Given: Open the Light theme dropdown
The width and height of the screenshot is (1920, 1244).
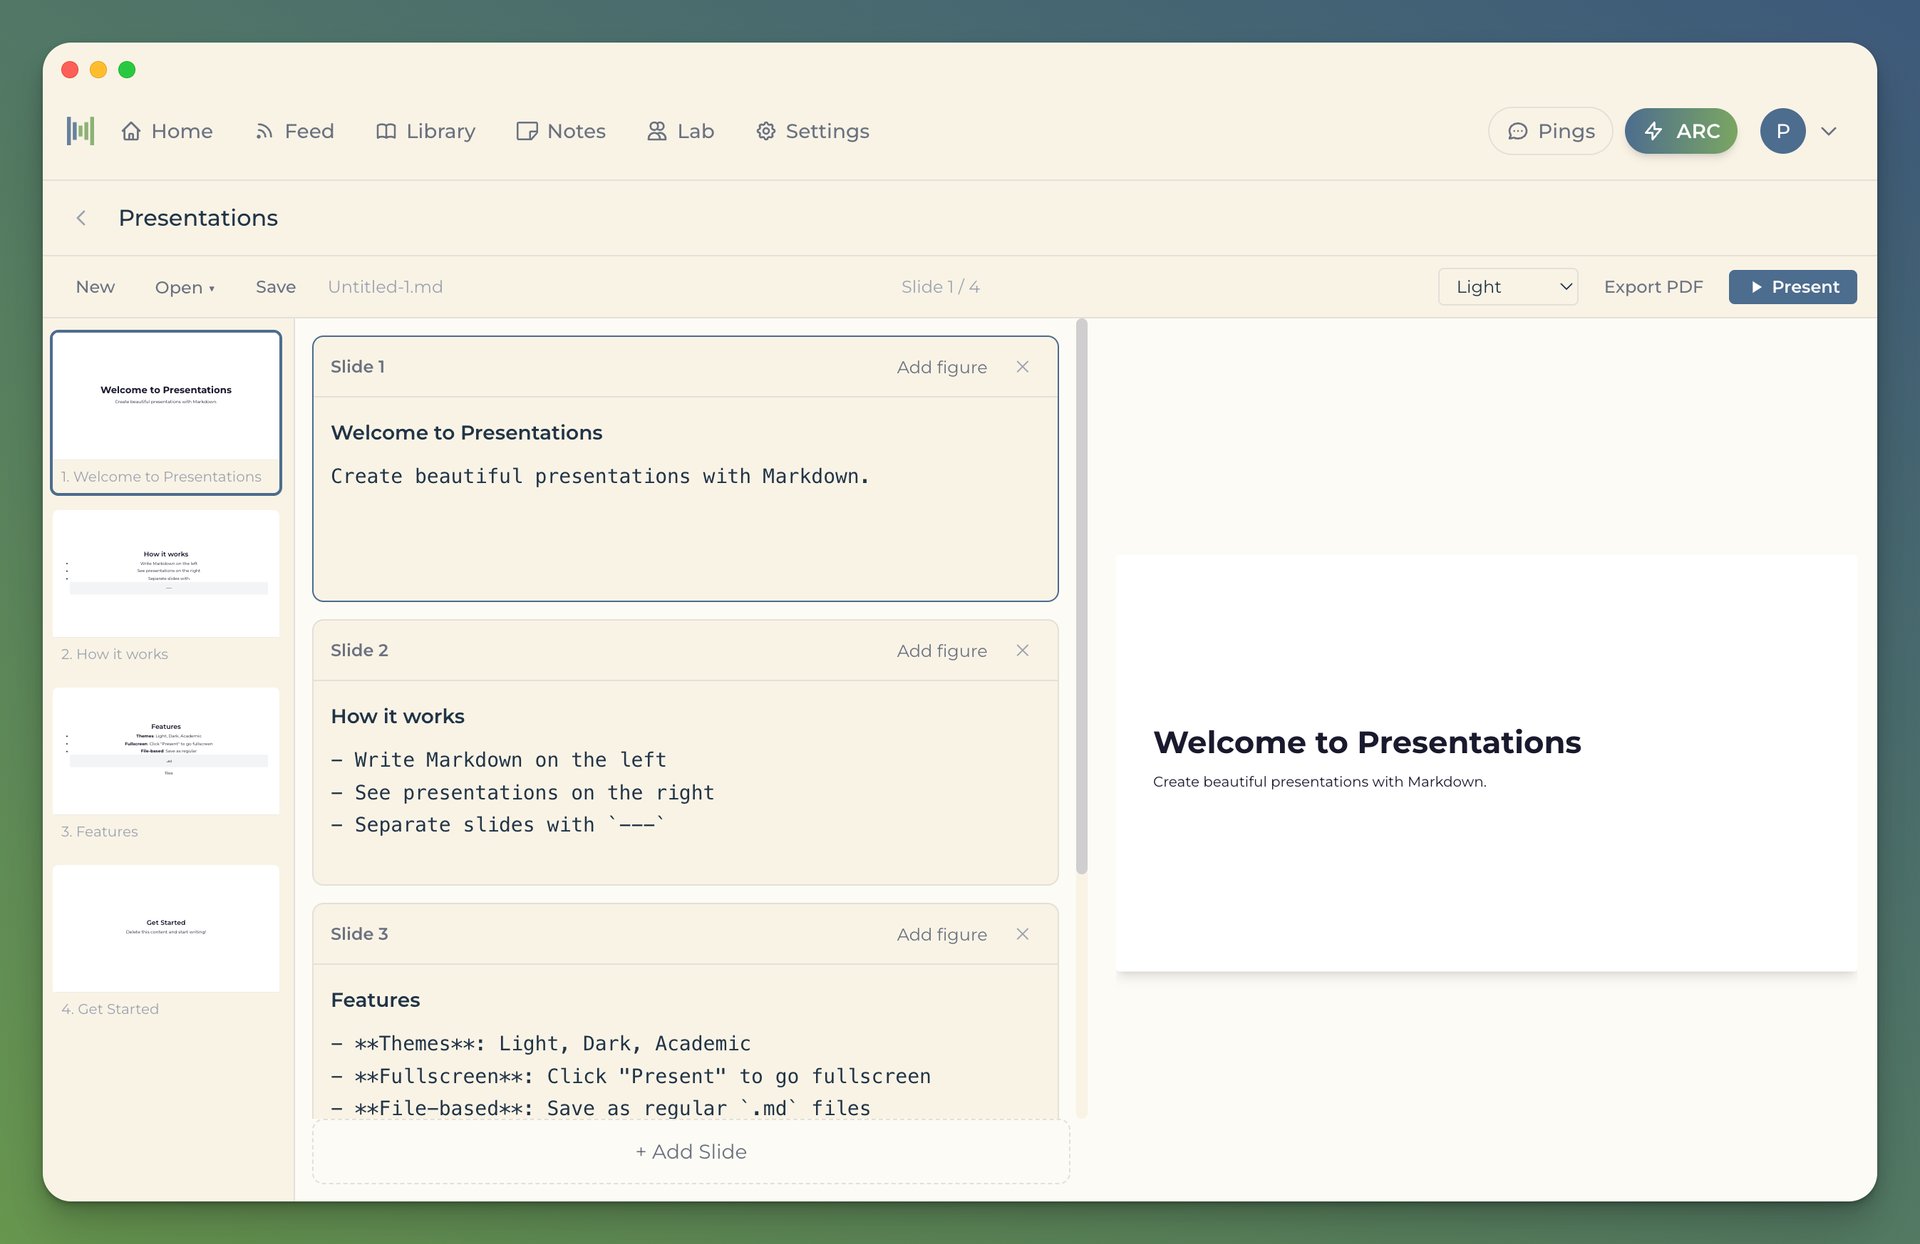Looking at the screenshot, I should pyautogui.click(x=1507, y=287).
